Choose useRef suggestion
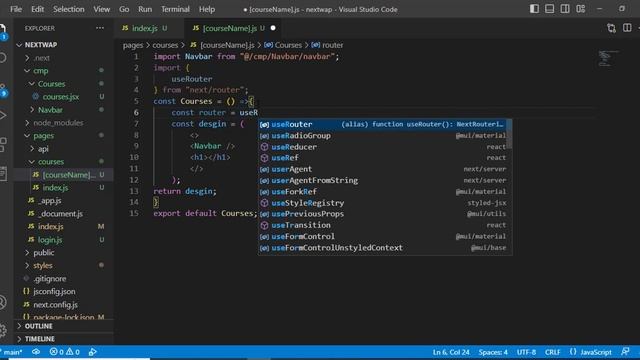Screen dimensions: 640x360 click(x=383, y=158)
